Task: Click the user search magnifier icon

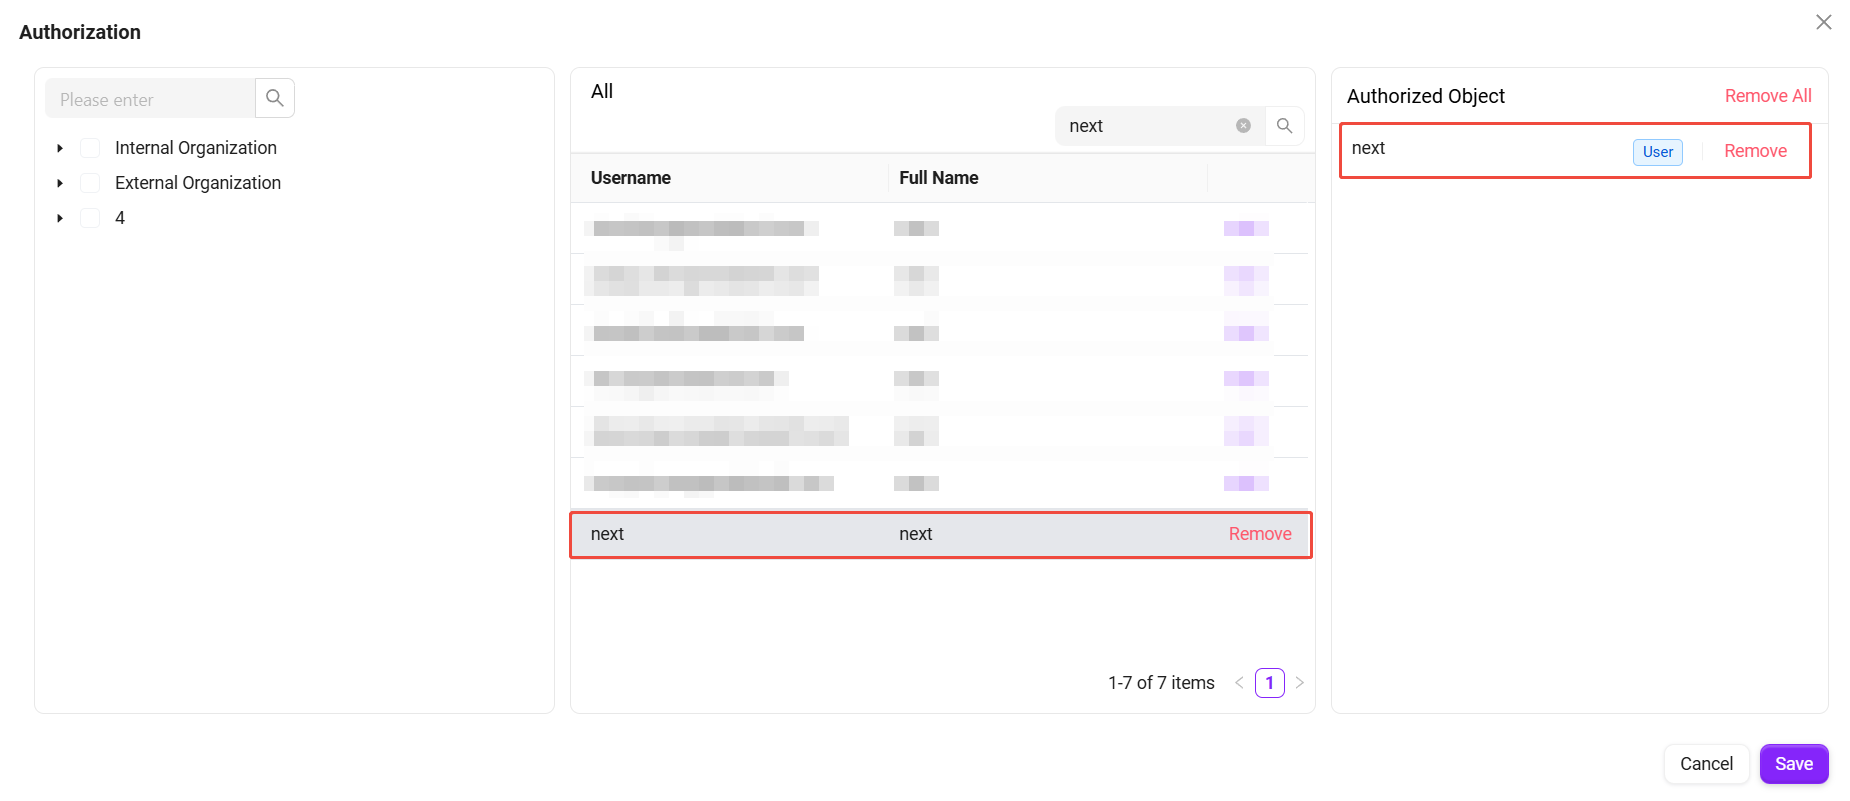Action: pyautogui.click(x=1285, y=126)
